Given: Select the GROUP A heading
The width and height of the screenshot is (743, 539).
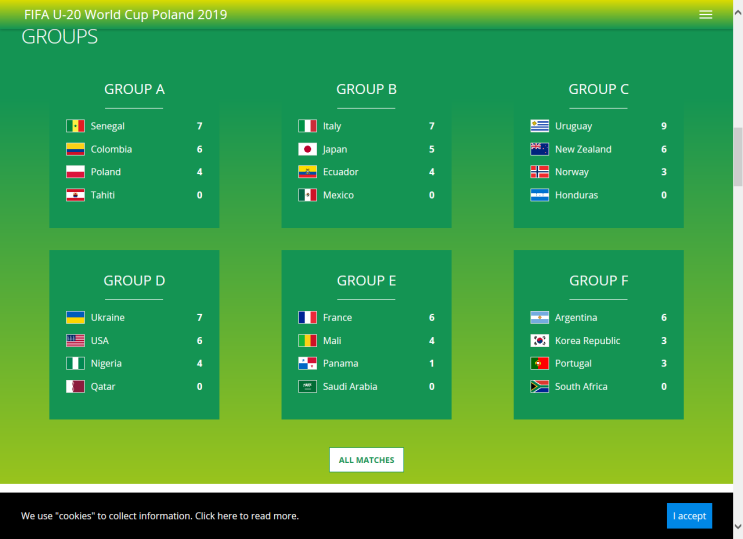Looking at the screenshot, I should point(134,89).
